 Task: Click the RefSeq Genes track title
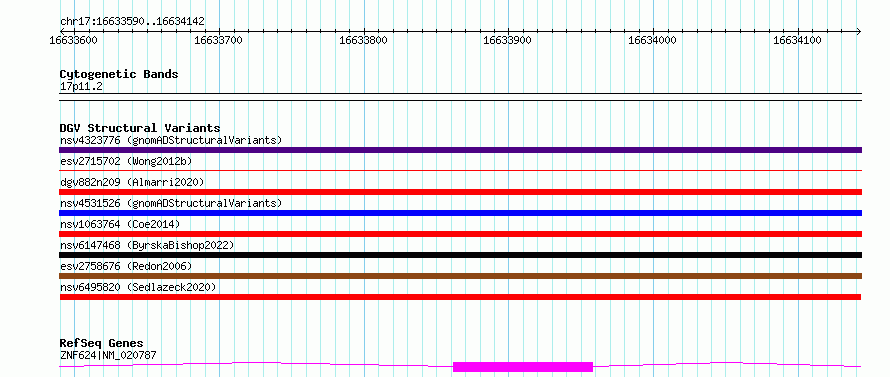pos(101,344)
